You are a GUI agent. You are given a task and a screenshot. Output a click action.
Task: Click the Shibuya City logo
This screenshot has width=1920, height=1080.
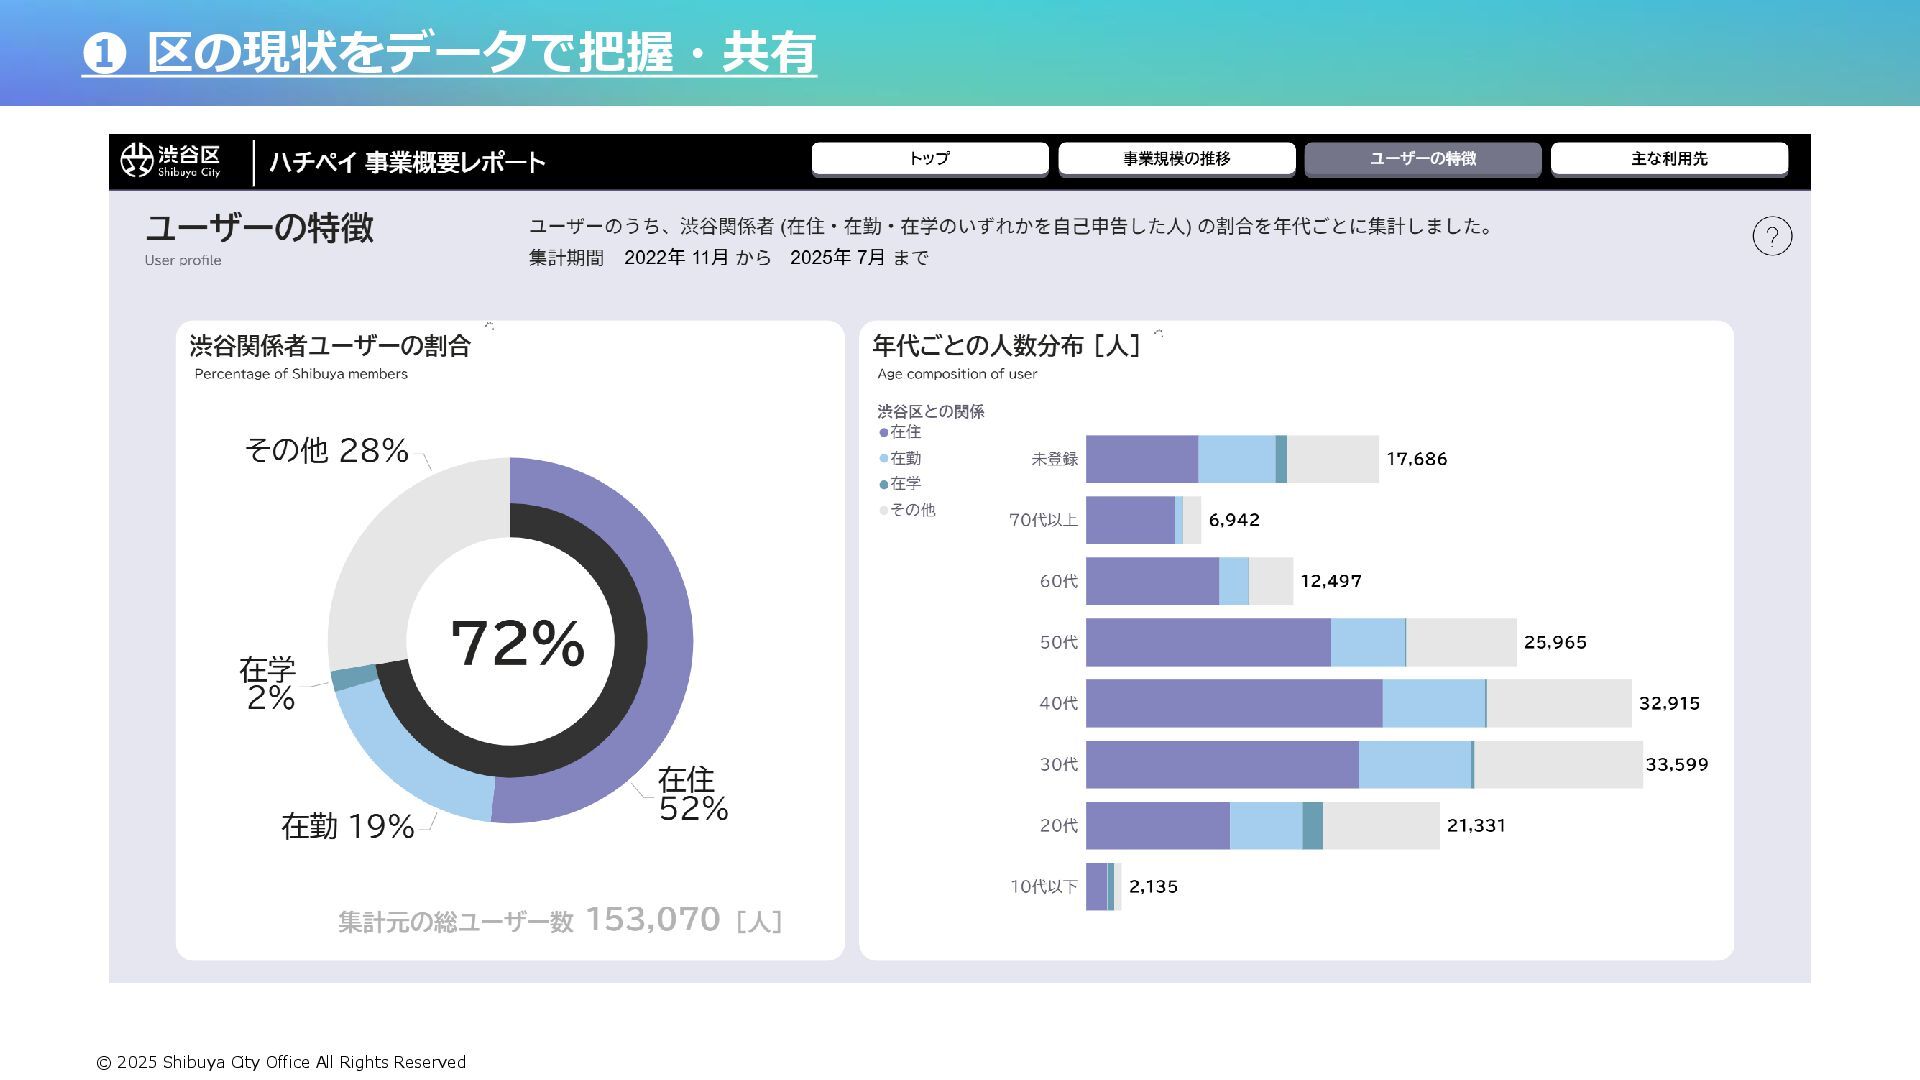(171, 160)
